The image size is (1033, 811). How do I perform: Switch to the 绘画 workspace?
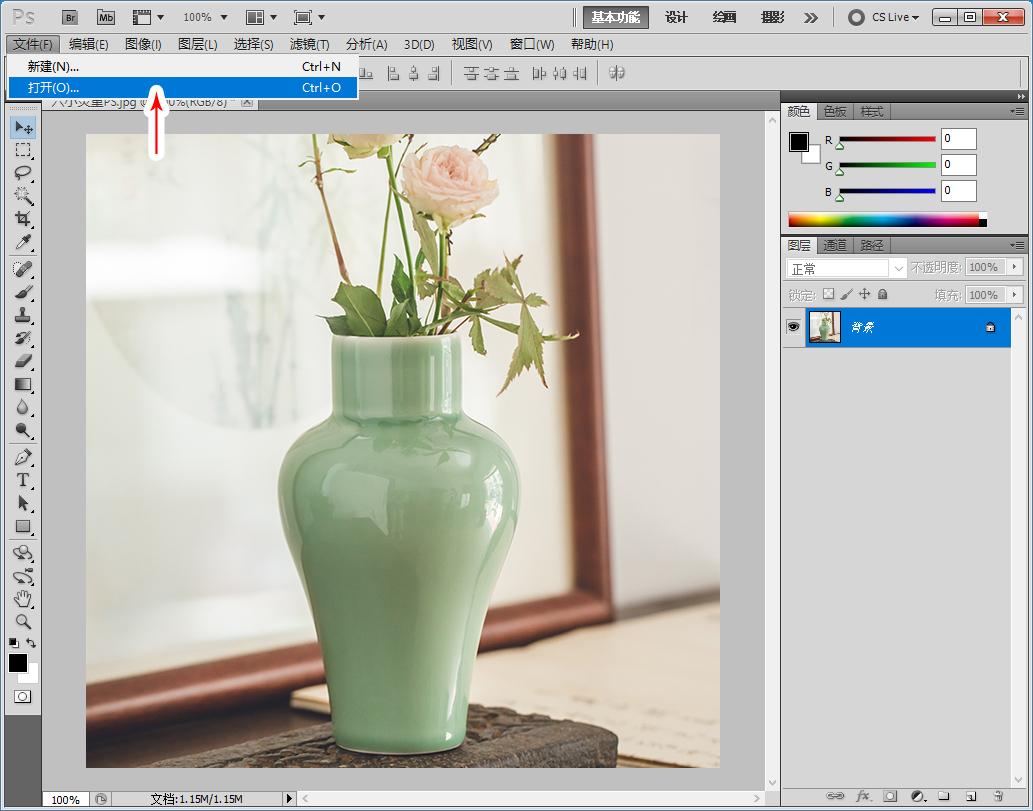coord(724,17)
